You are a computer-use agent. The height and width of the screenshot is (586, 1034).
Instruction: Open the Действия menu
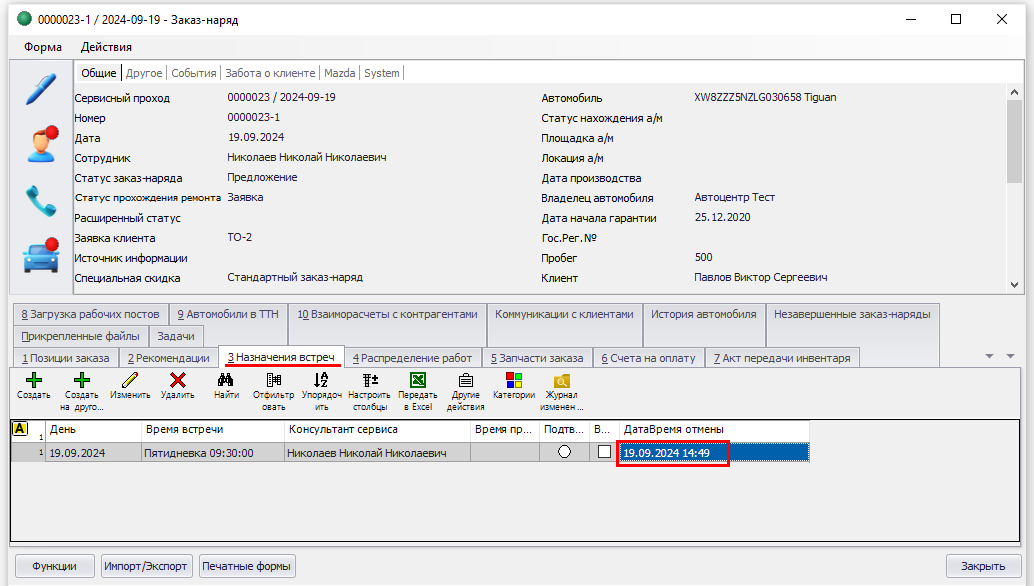pyautogui.click(x=106, y=47)
